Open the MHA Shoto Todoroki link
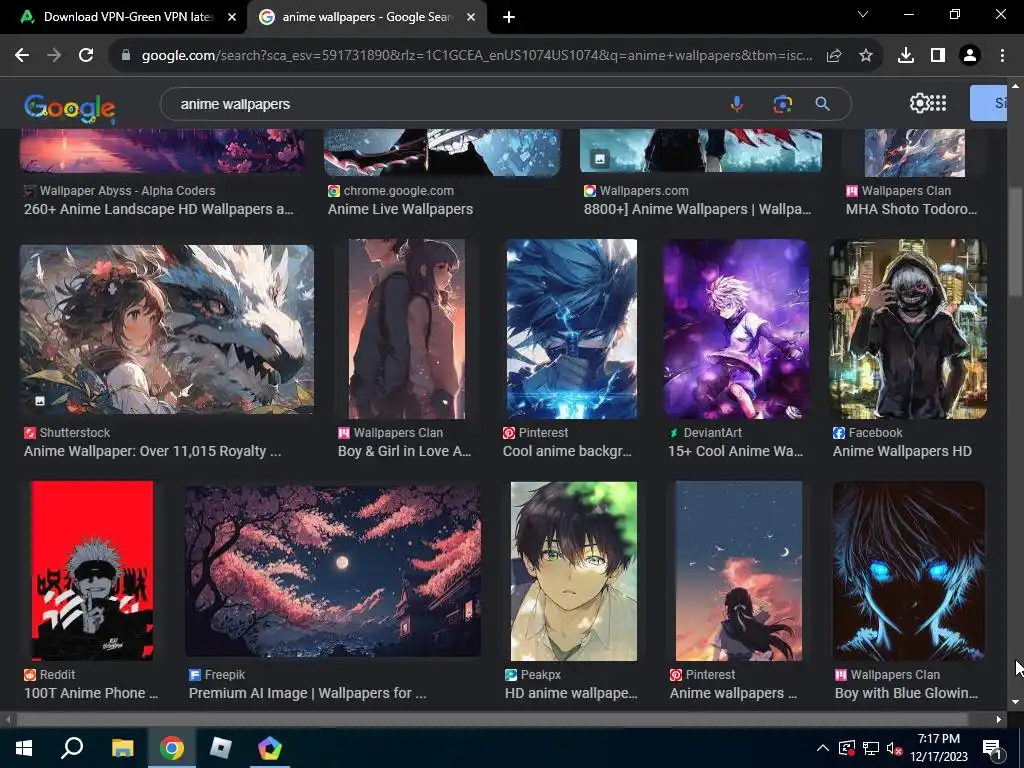1024x768 pixels. (x=912, y=210)
